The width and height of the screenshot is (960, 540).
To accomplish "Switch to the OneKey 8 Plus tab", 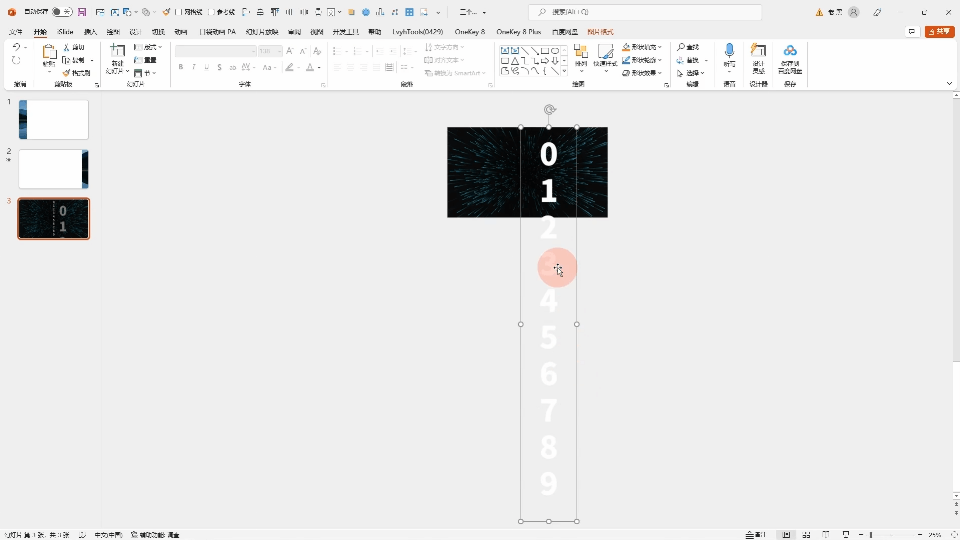I will click(518, 32).
